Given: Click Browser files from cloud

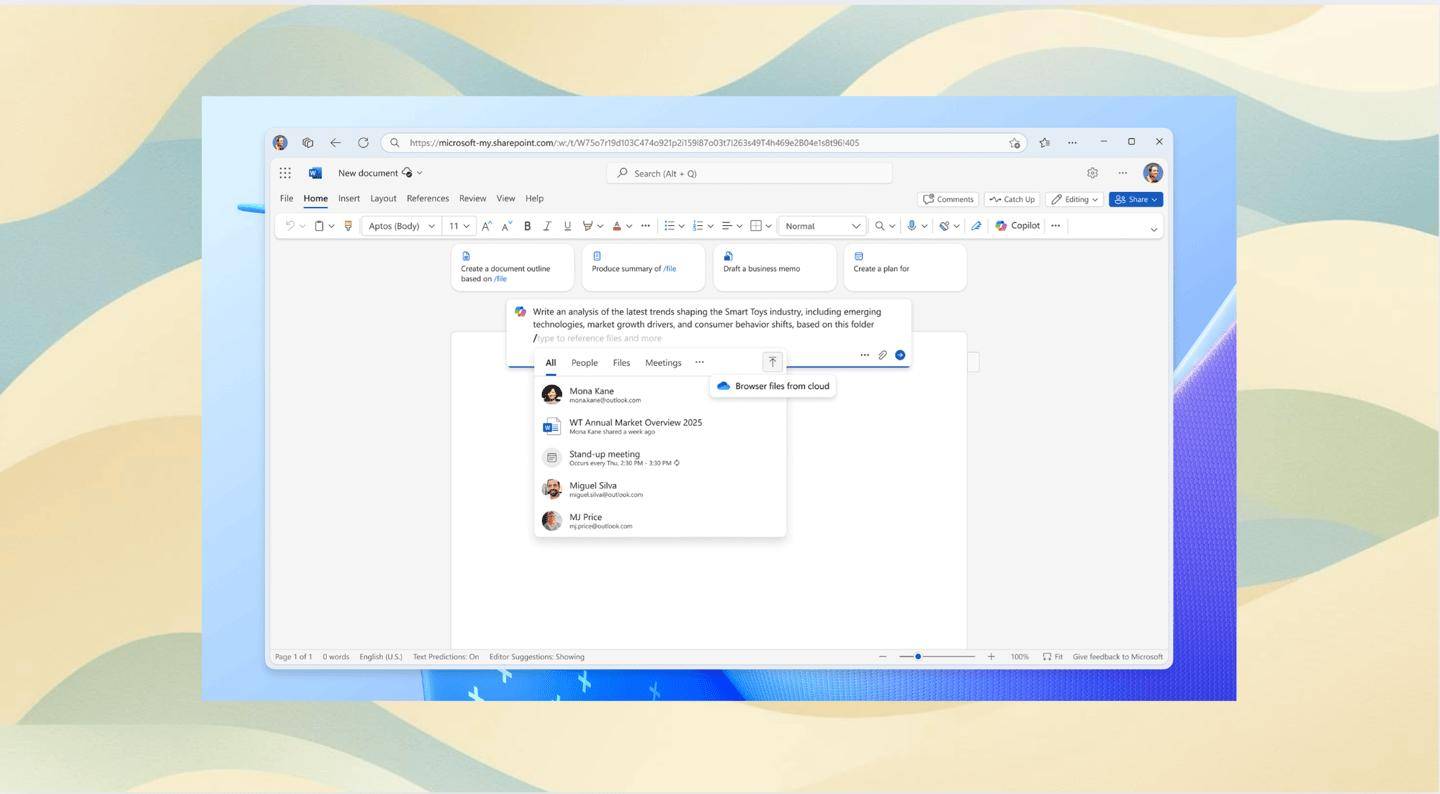Looking at the screenshot, I should [773, 386].
